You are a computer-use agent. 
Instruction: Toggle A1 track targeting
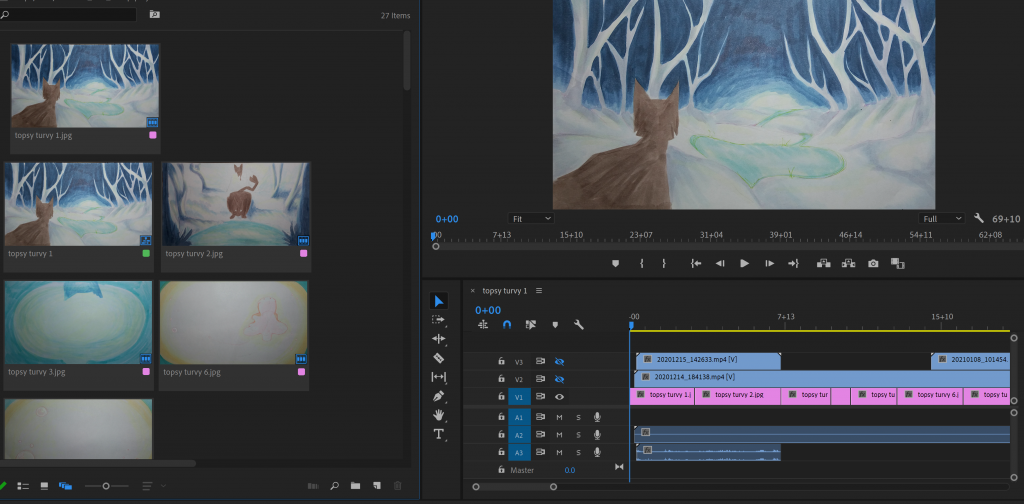pos(519,417)
